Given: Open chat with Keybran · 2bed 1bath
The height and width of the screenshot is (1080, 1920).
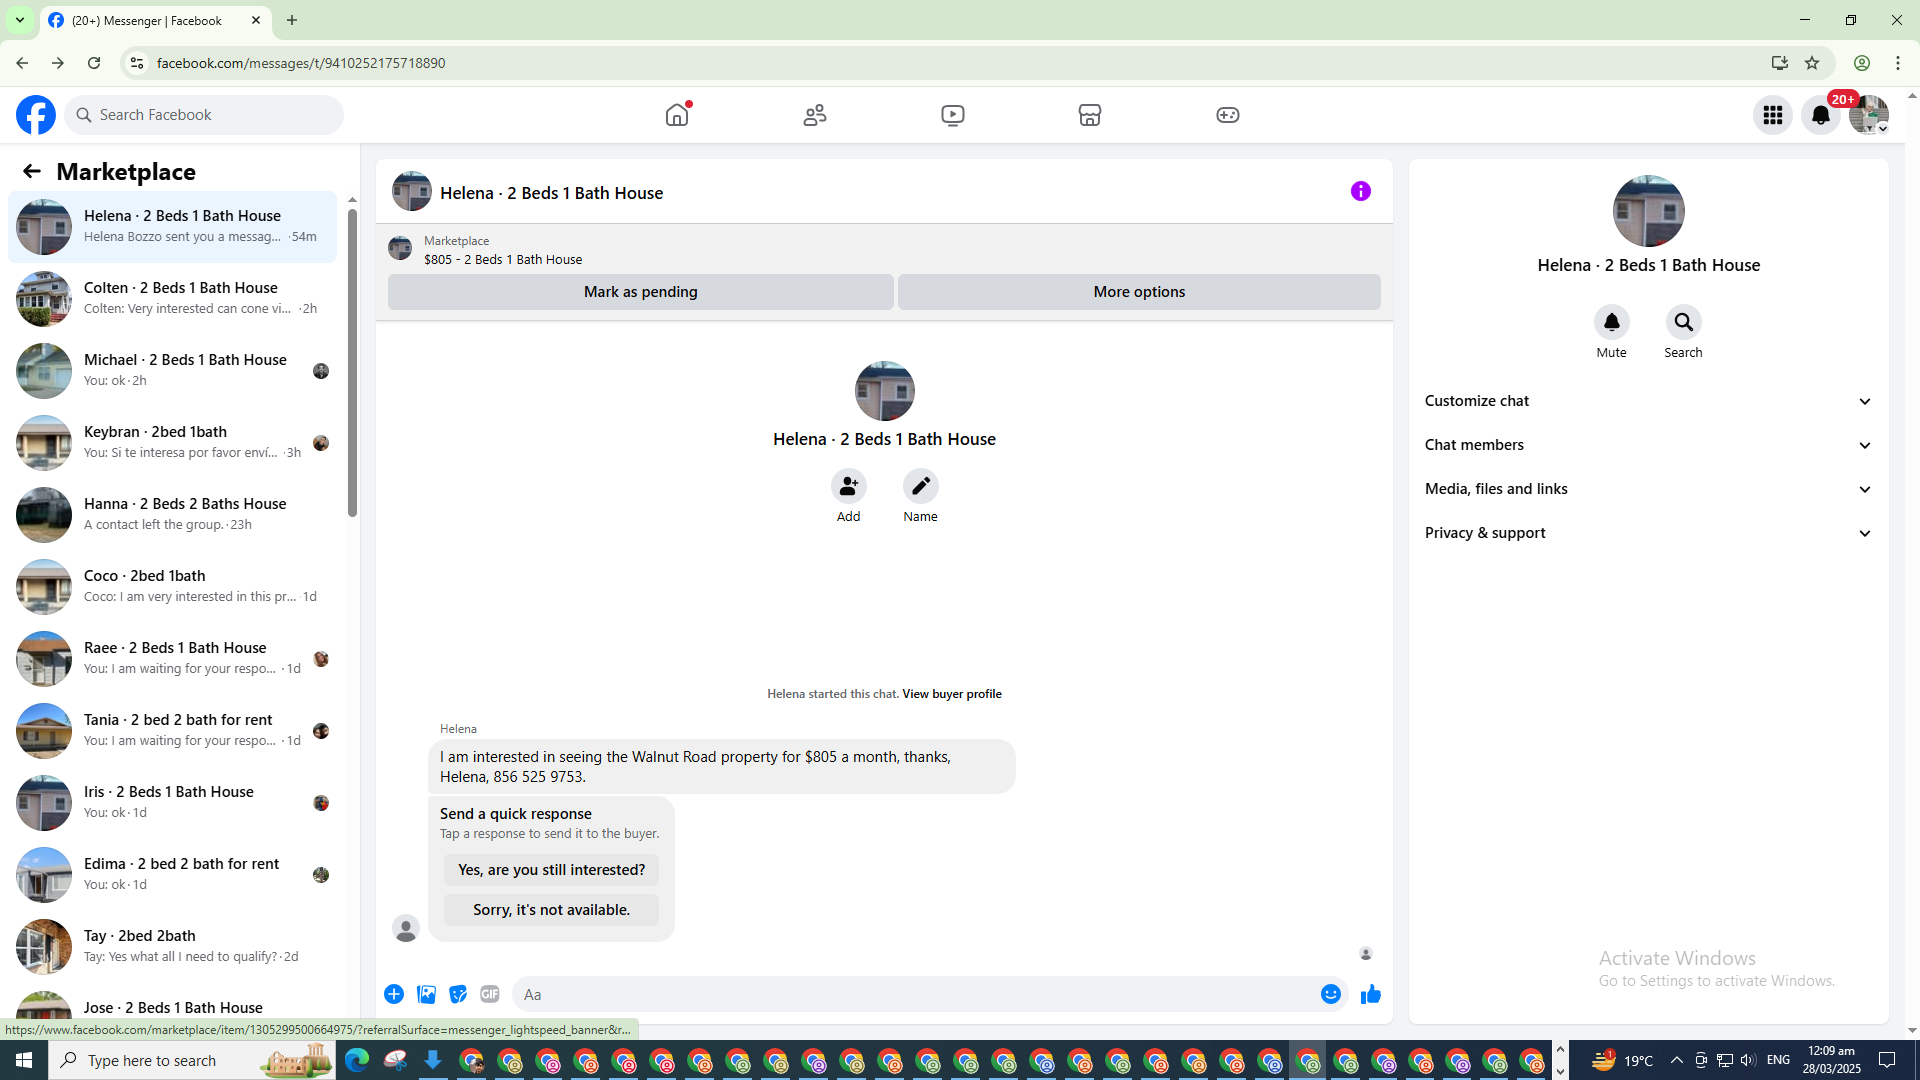Looking at the screenshot, I should coord(172,443).
